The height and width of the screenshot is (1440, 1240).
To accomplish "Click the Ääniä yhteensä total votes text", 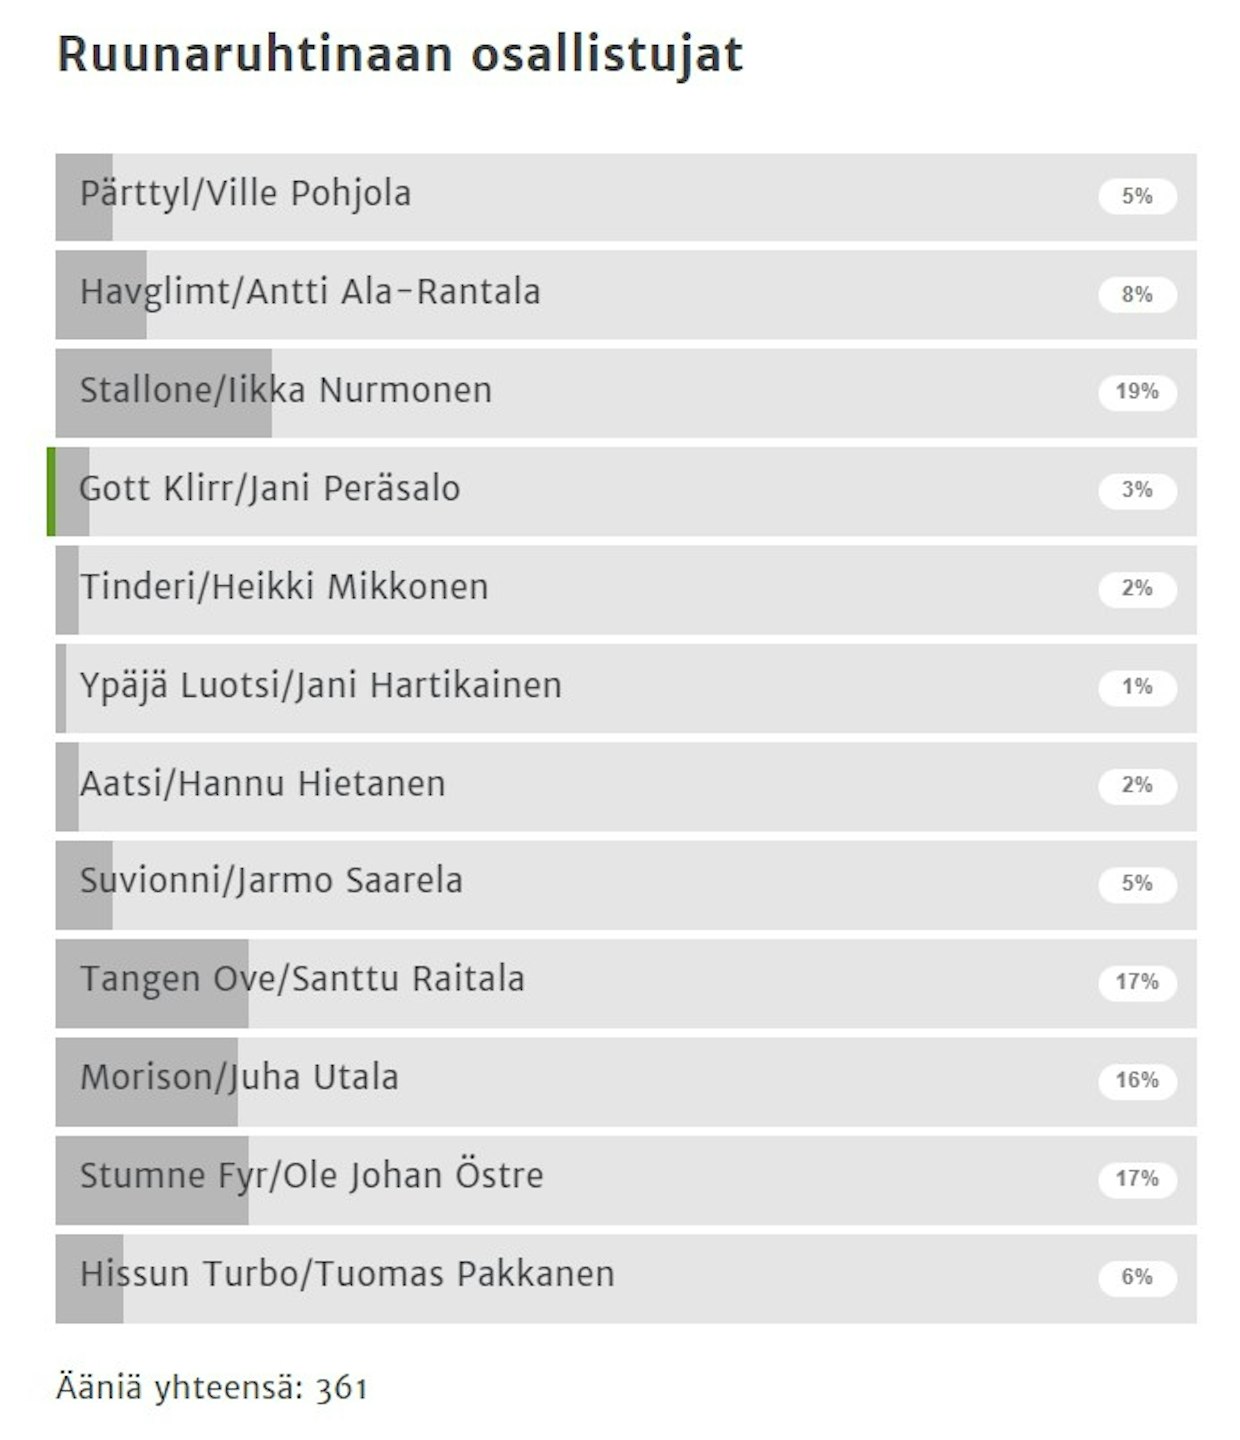I will click(212, 1389).
